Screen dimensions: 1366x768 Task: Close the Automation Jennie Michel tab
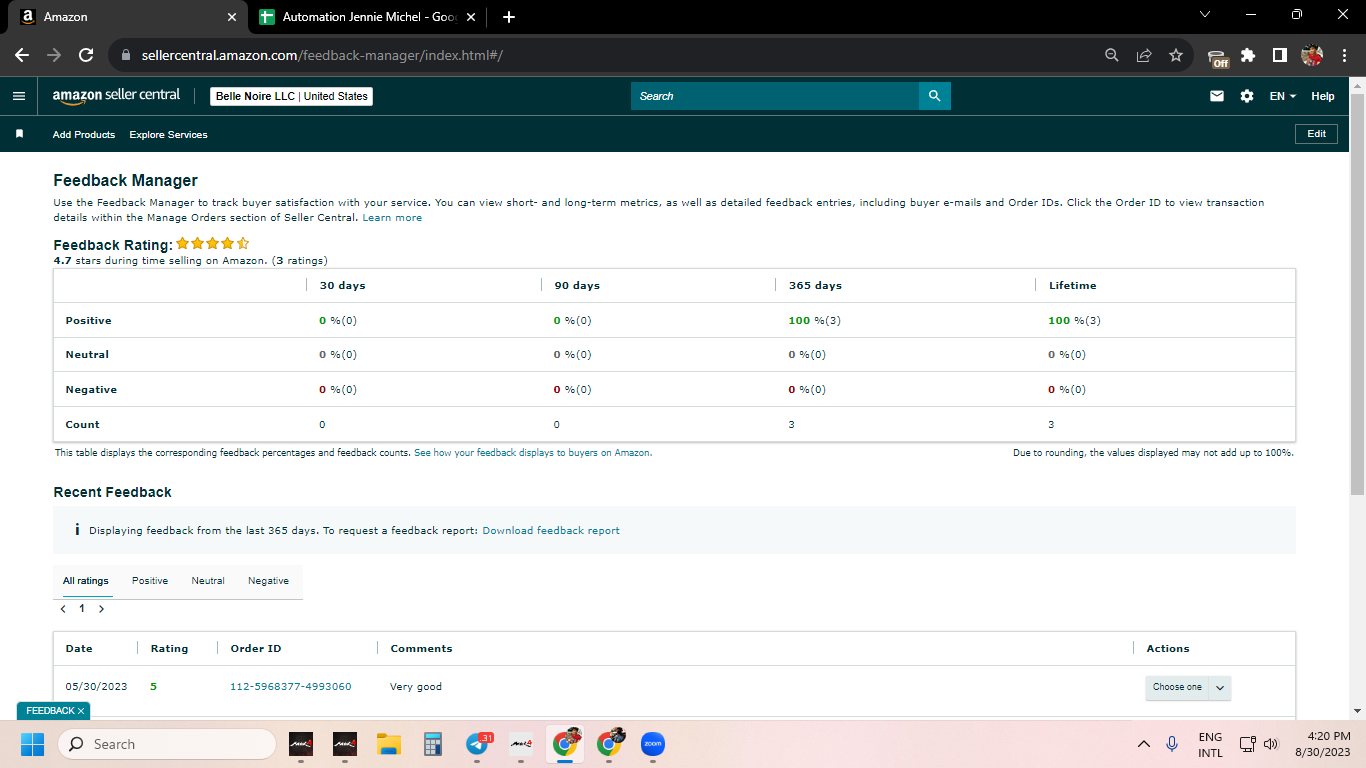tap(471, 17)
